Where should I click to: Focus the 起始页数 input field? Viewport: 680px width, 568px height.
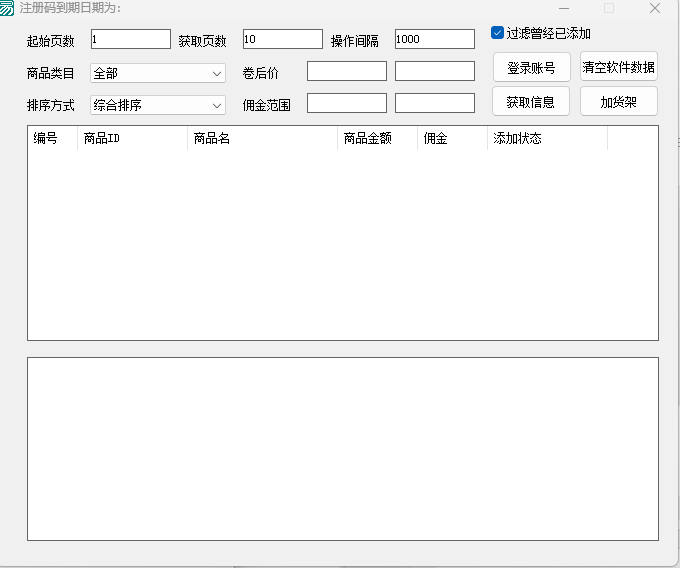(130, 39)
